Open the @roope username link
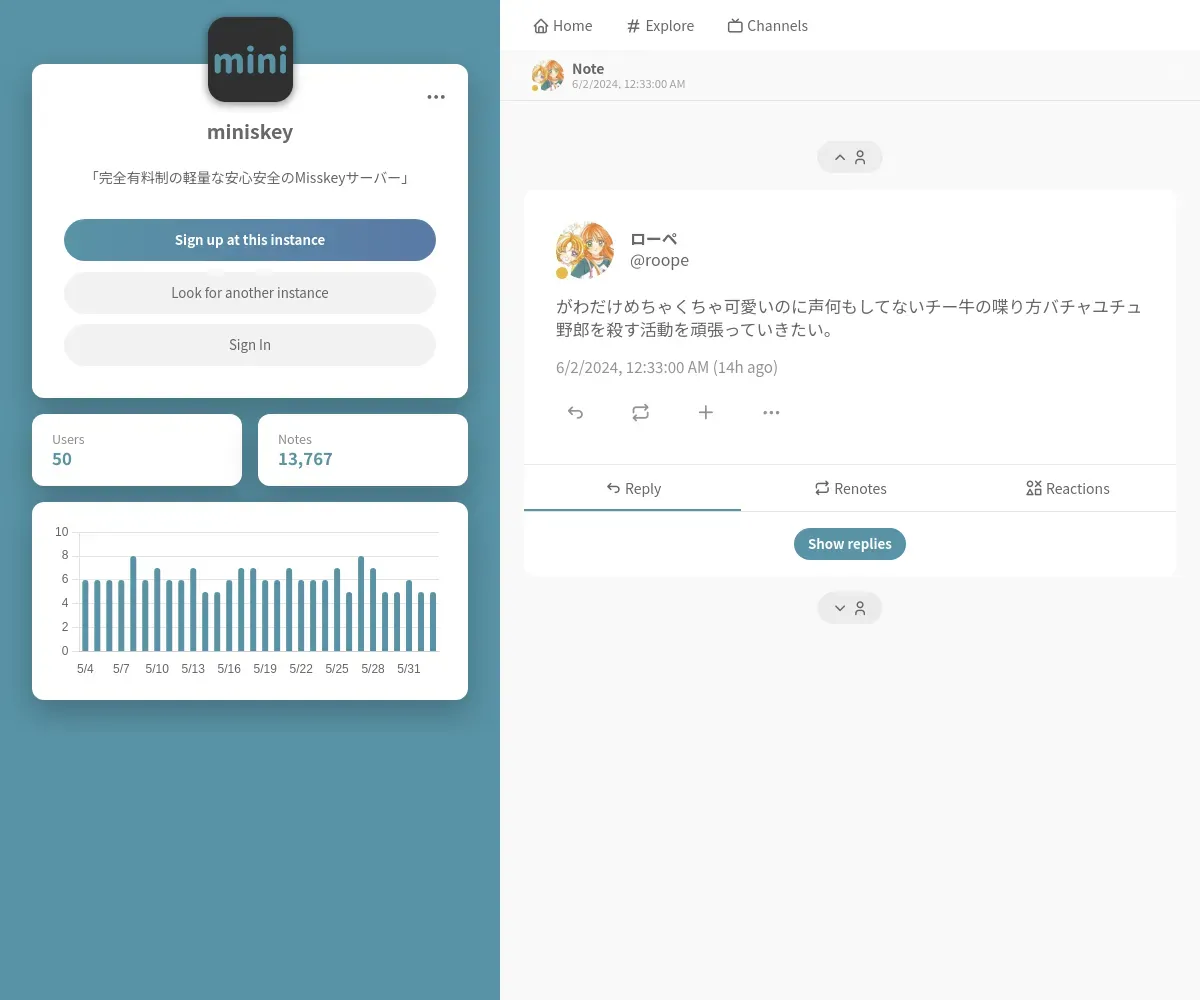 tap(659, 260)
